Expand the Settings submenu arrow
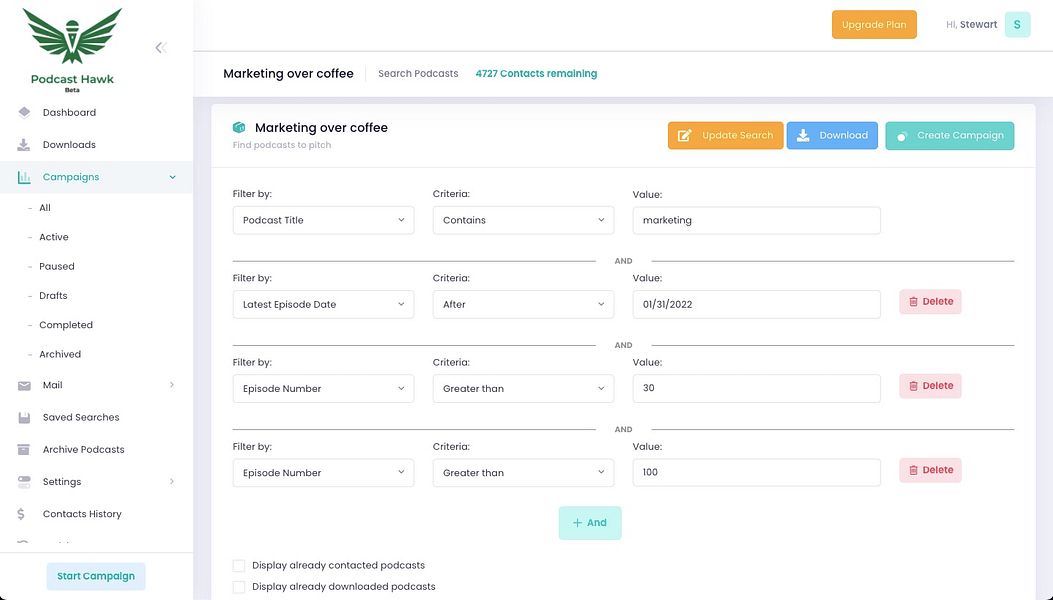Image resolution: width=1053 pixels, height=600 pixels. tap(172, 482)
